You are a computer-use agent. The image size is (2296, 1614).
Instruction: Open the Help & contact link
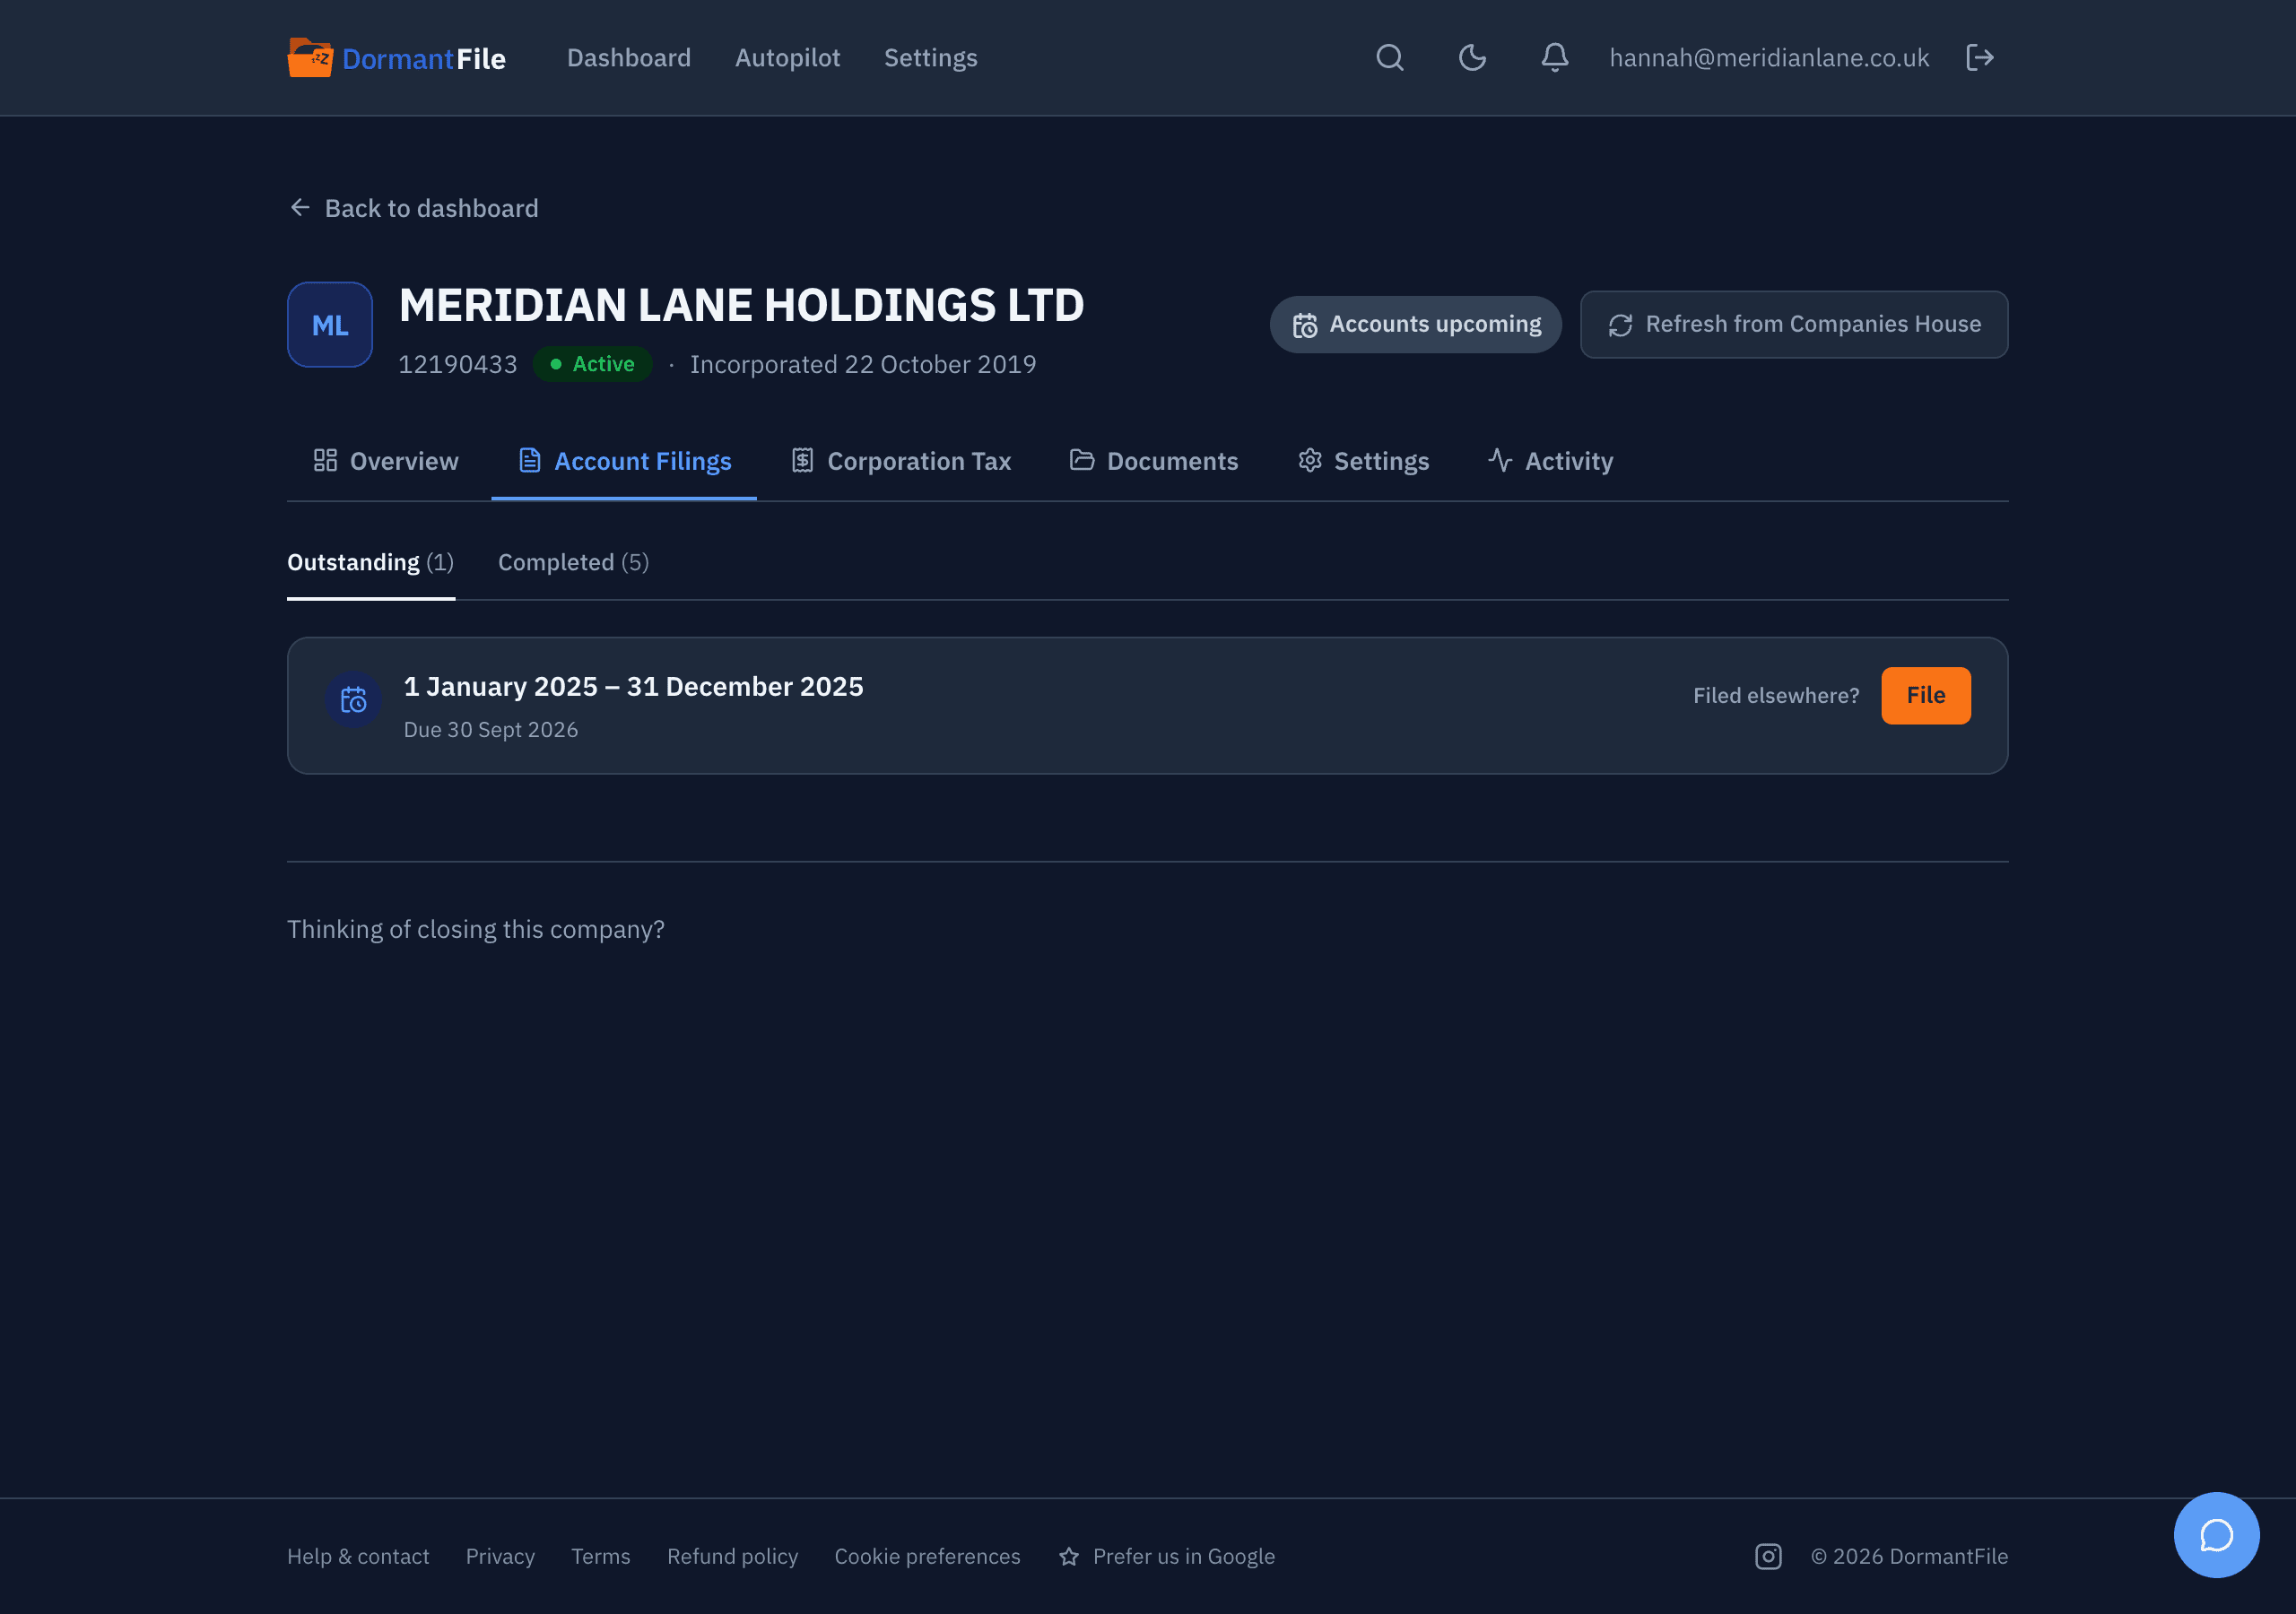point(358,1557)
